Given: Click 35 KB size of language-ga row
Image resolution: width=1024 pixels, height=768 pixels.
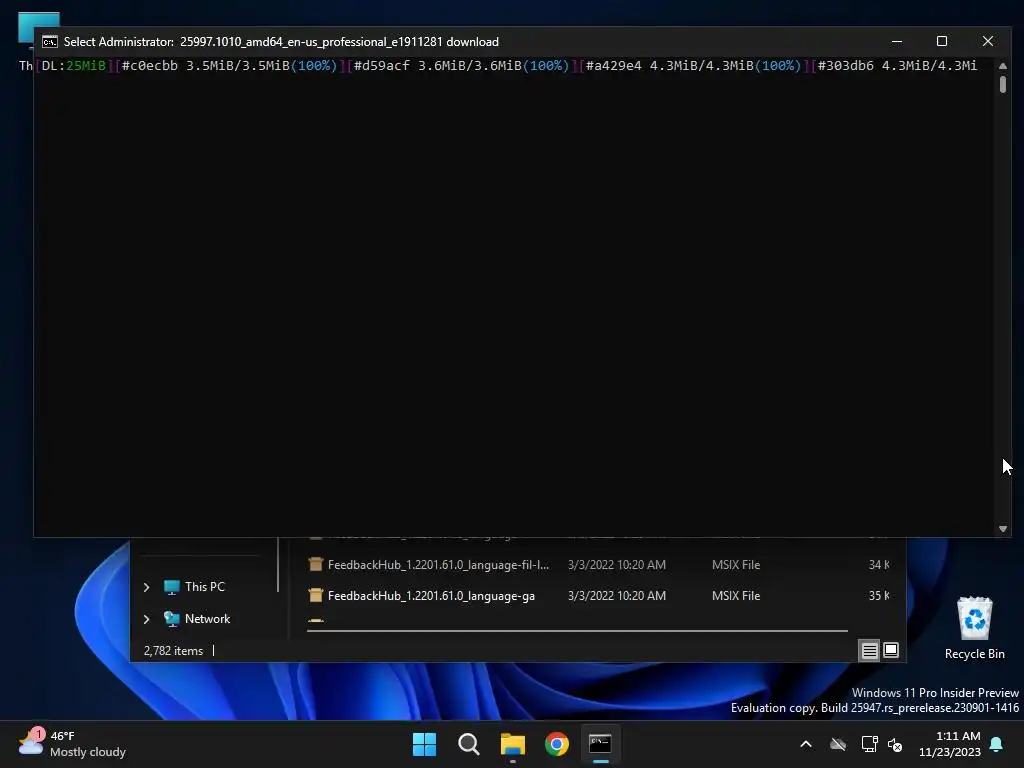Looking at the screenshot, I should click(x=879, y=596).
